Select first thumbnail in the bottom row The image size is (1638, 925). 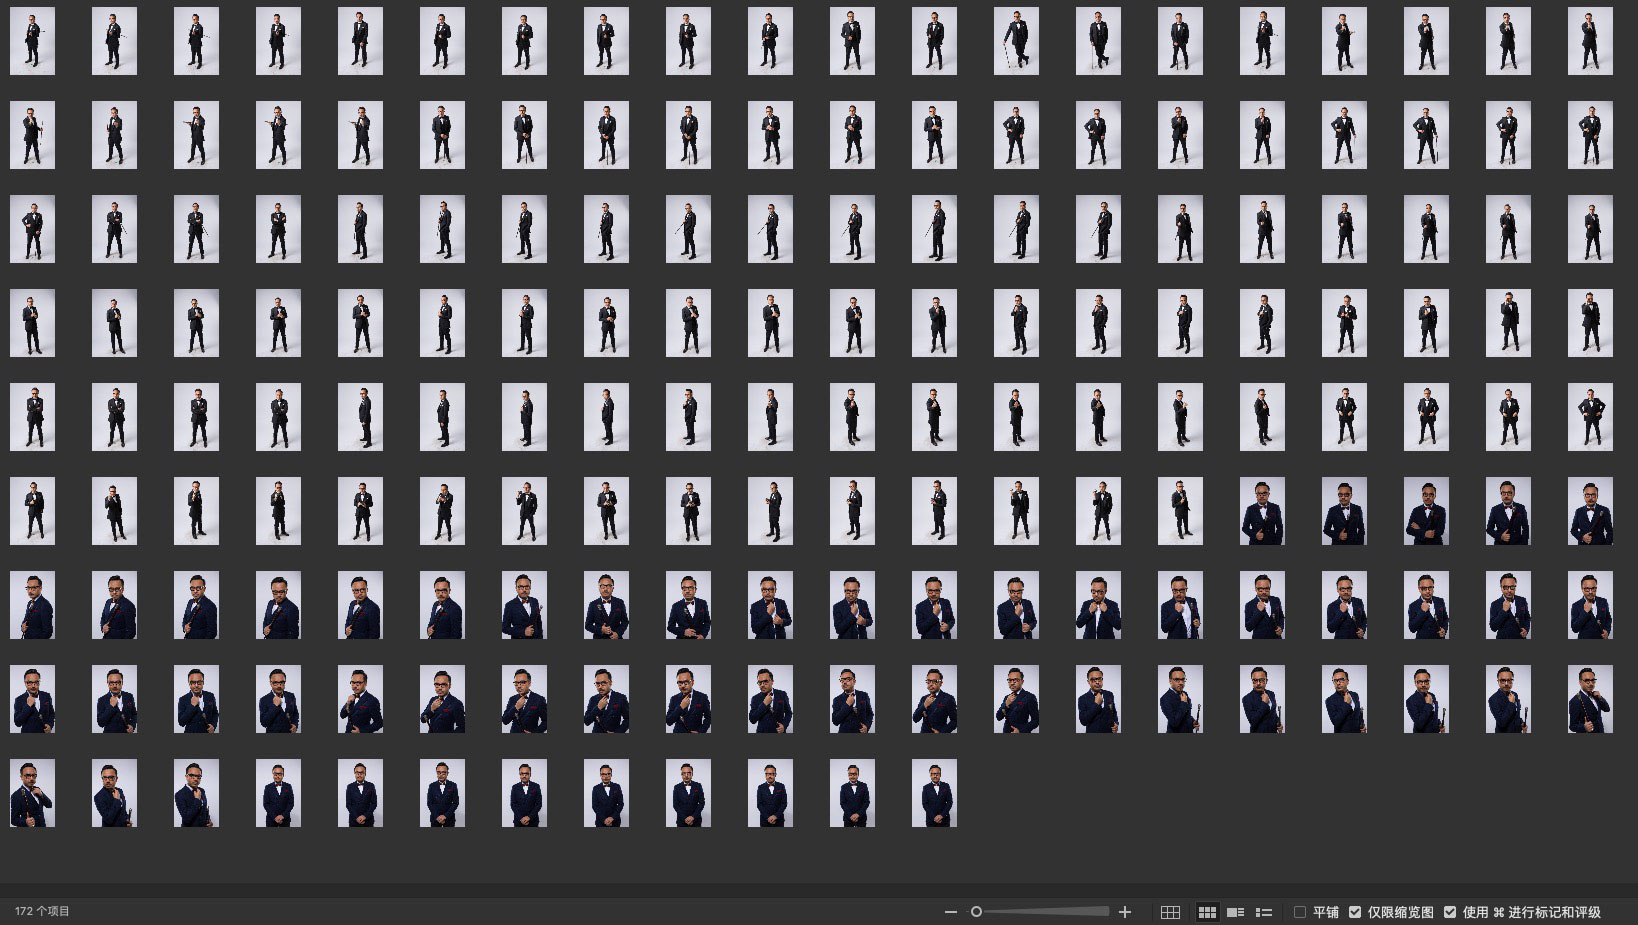32,793
